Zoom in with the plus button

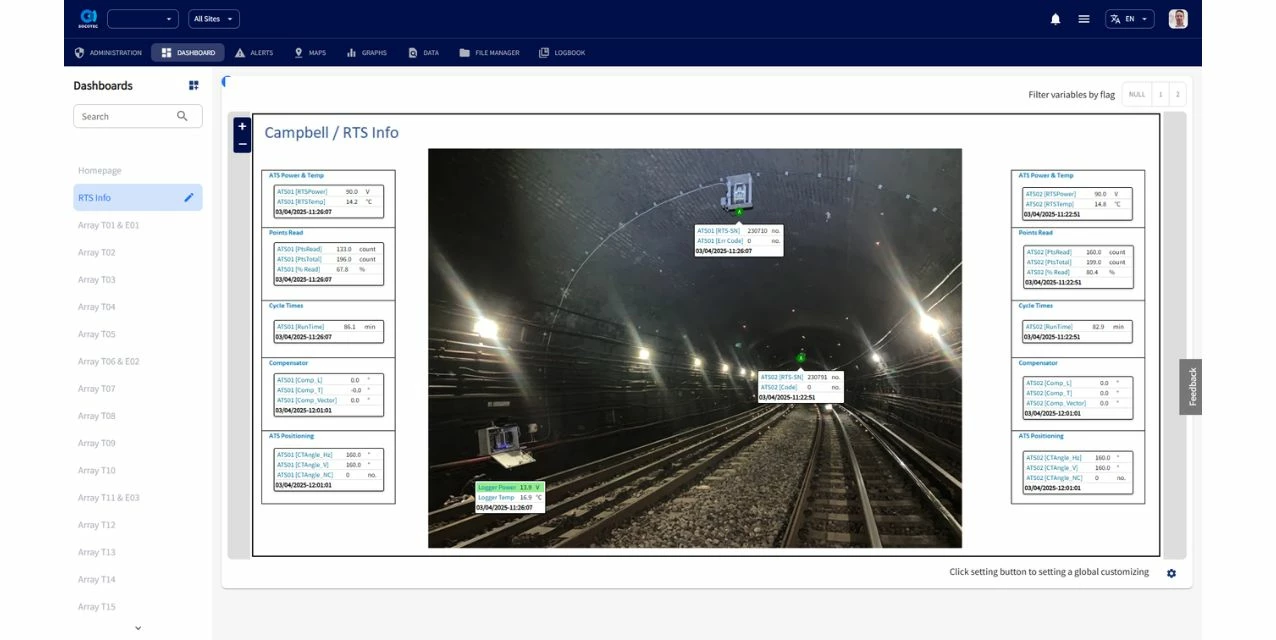click(242, 127)
